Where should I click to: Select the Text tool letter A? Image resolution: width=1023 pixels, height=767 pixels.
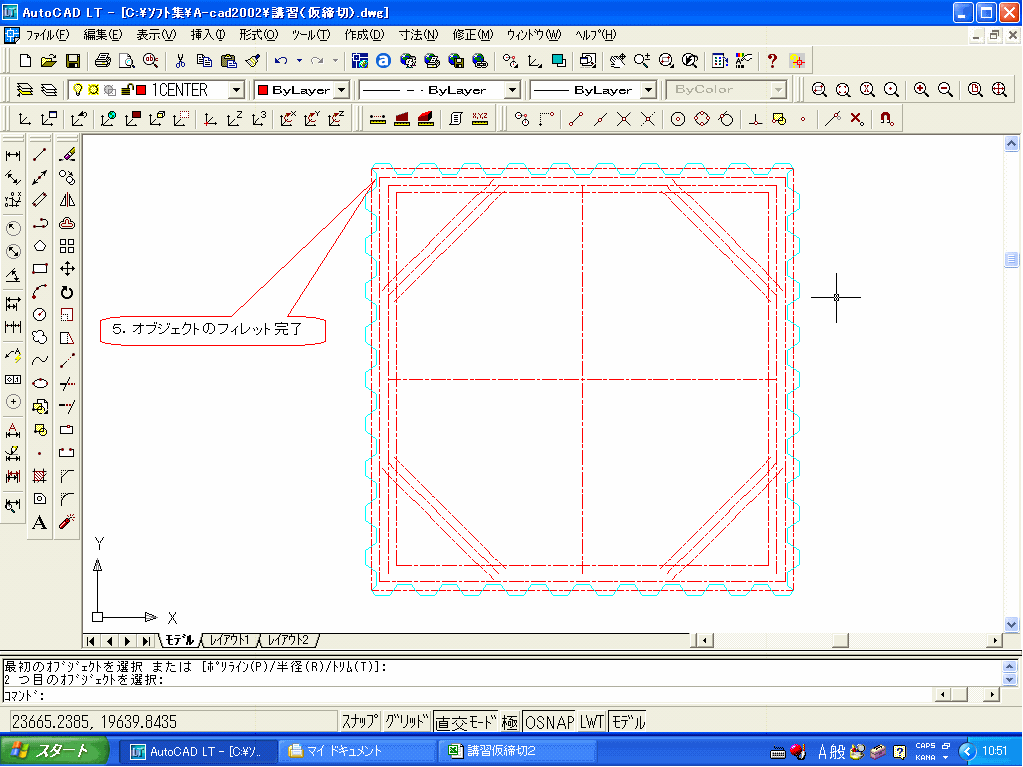[x=40, y=522]
